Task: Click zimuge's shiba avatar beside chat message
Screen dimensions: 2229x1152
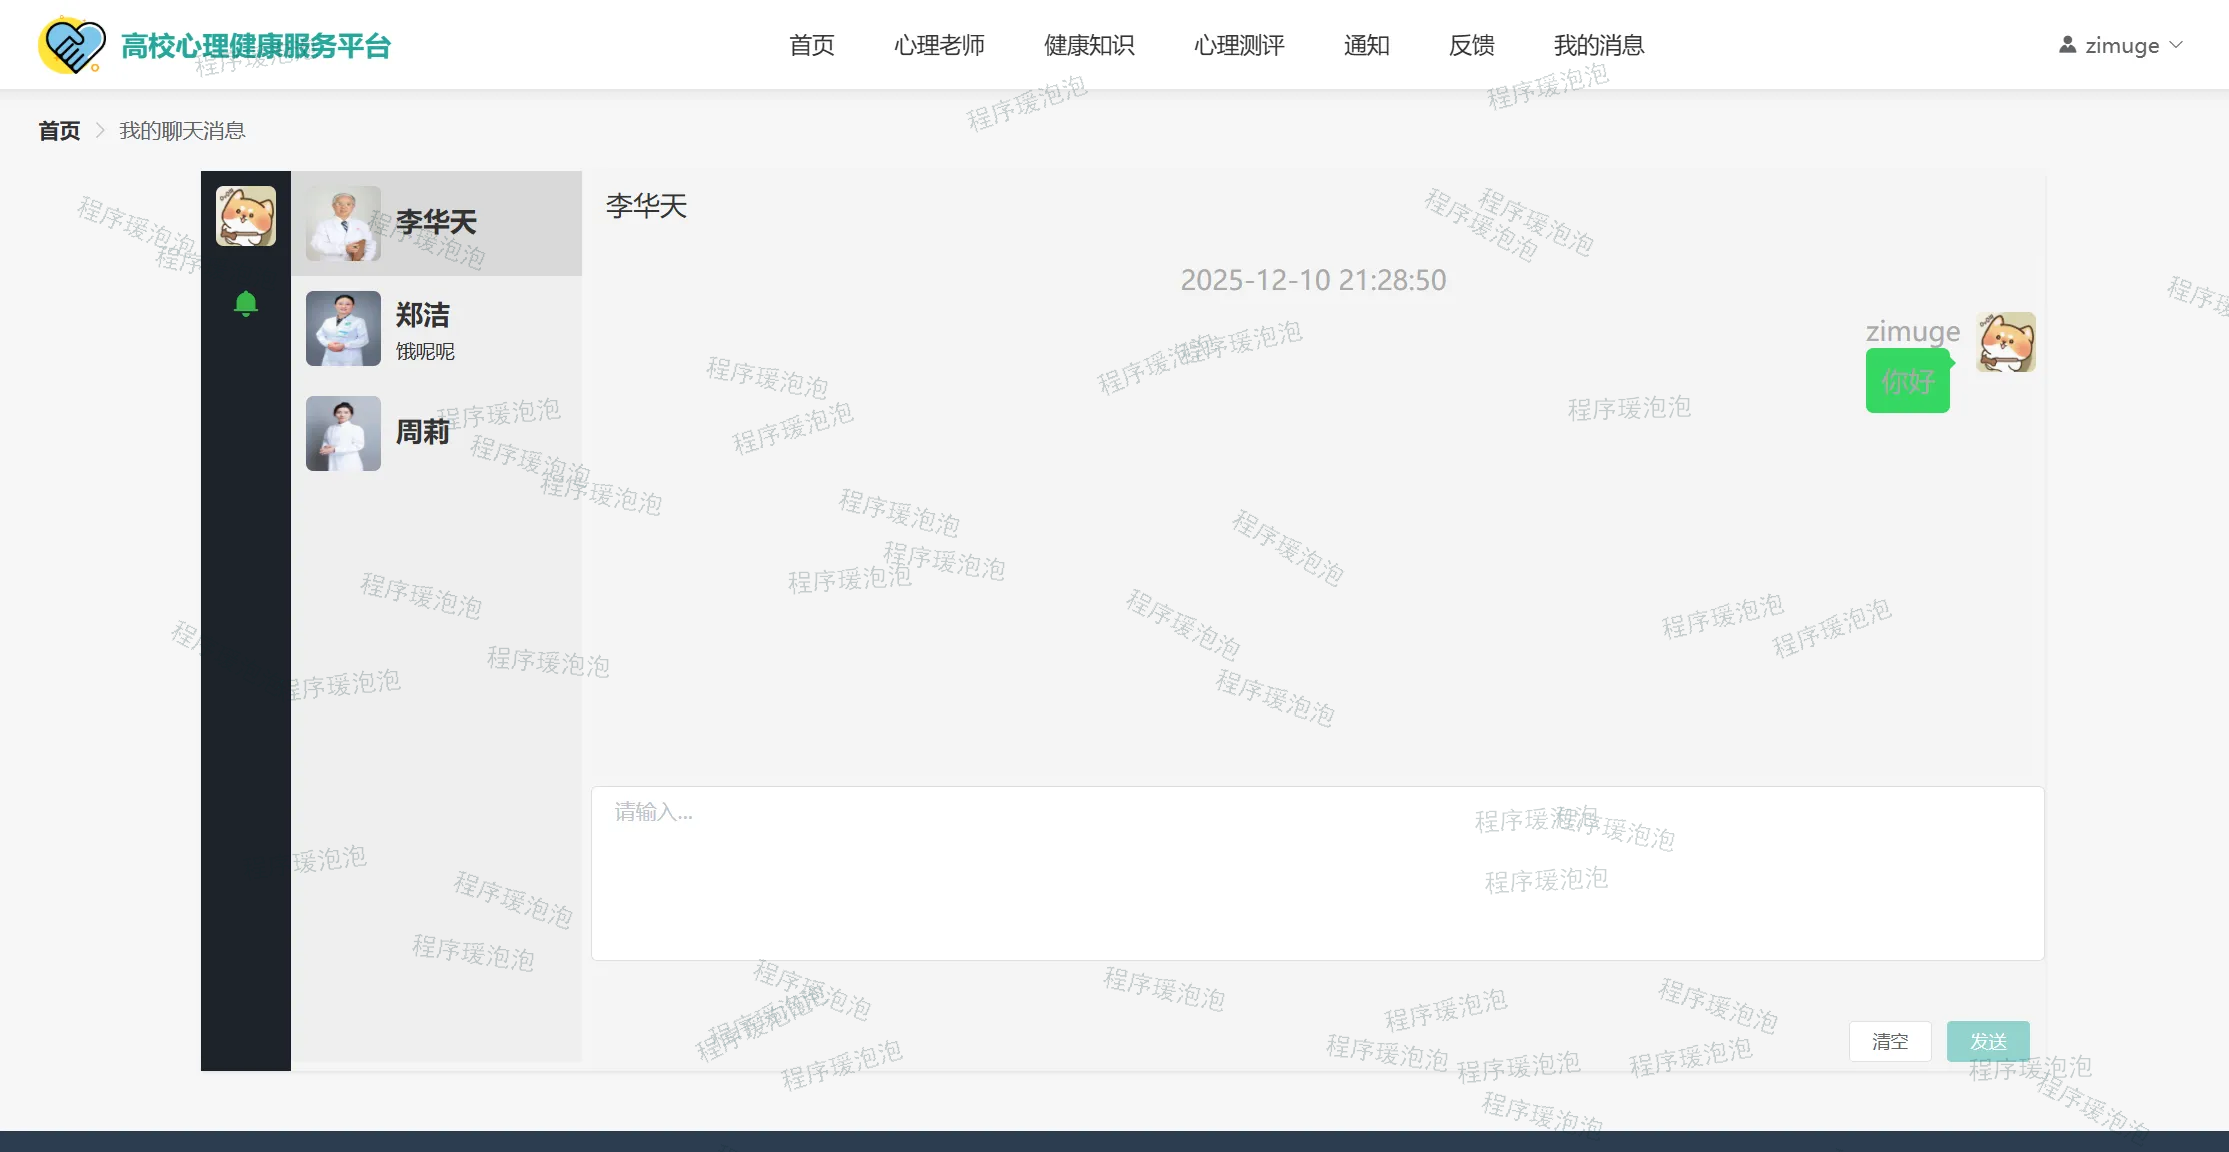Action: coord(2005,342)
